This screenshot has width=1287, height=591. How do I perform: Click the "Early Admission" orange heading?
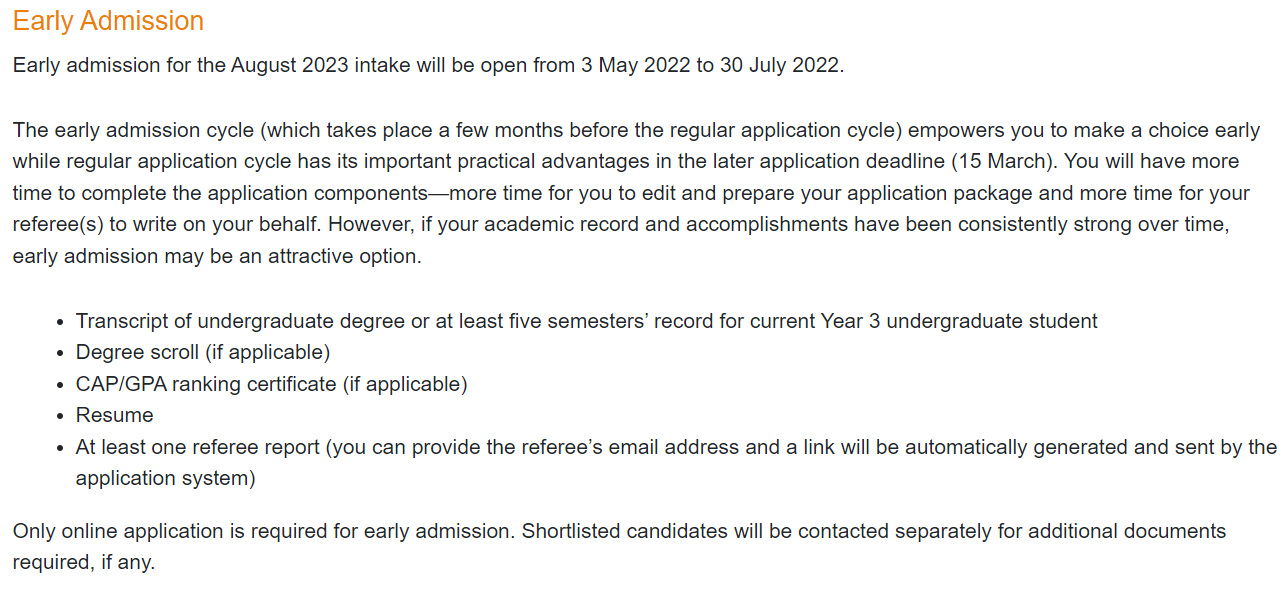point(108,21)
